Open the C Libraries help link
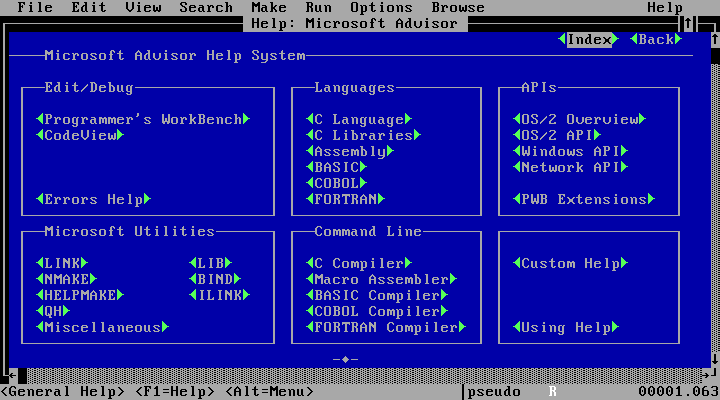 click(363, 135)
